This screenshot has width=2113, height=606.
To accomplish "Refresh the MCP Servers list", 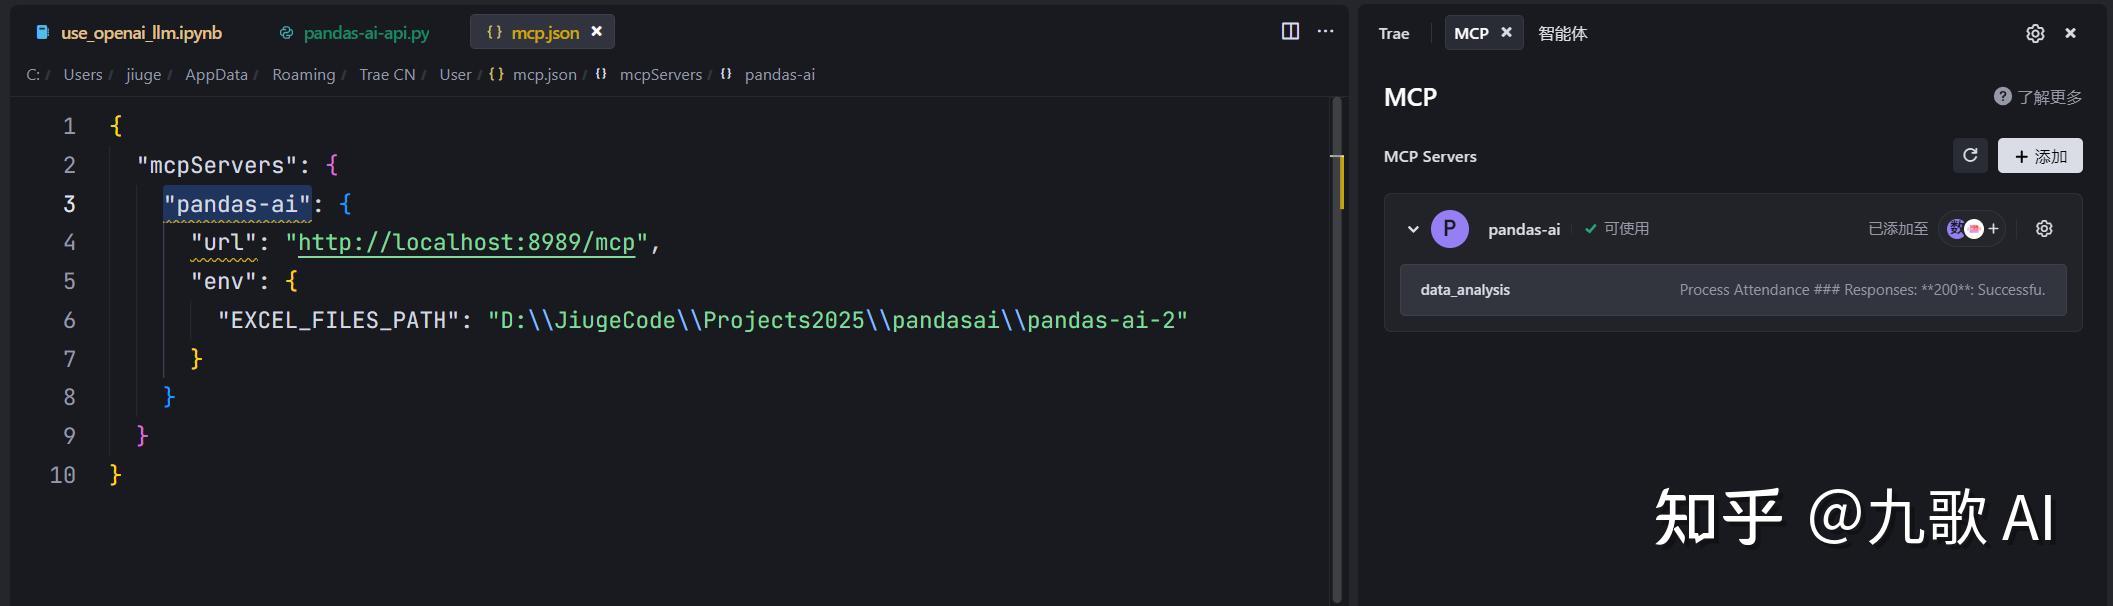I will (1970, 156).
